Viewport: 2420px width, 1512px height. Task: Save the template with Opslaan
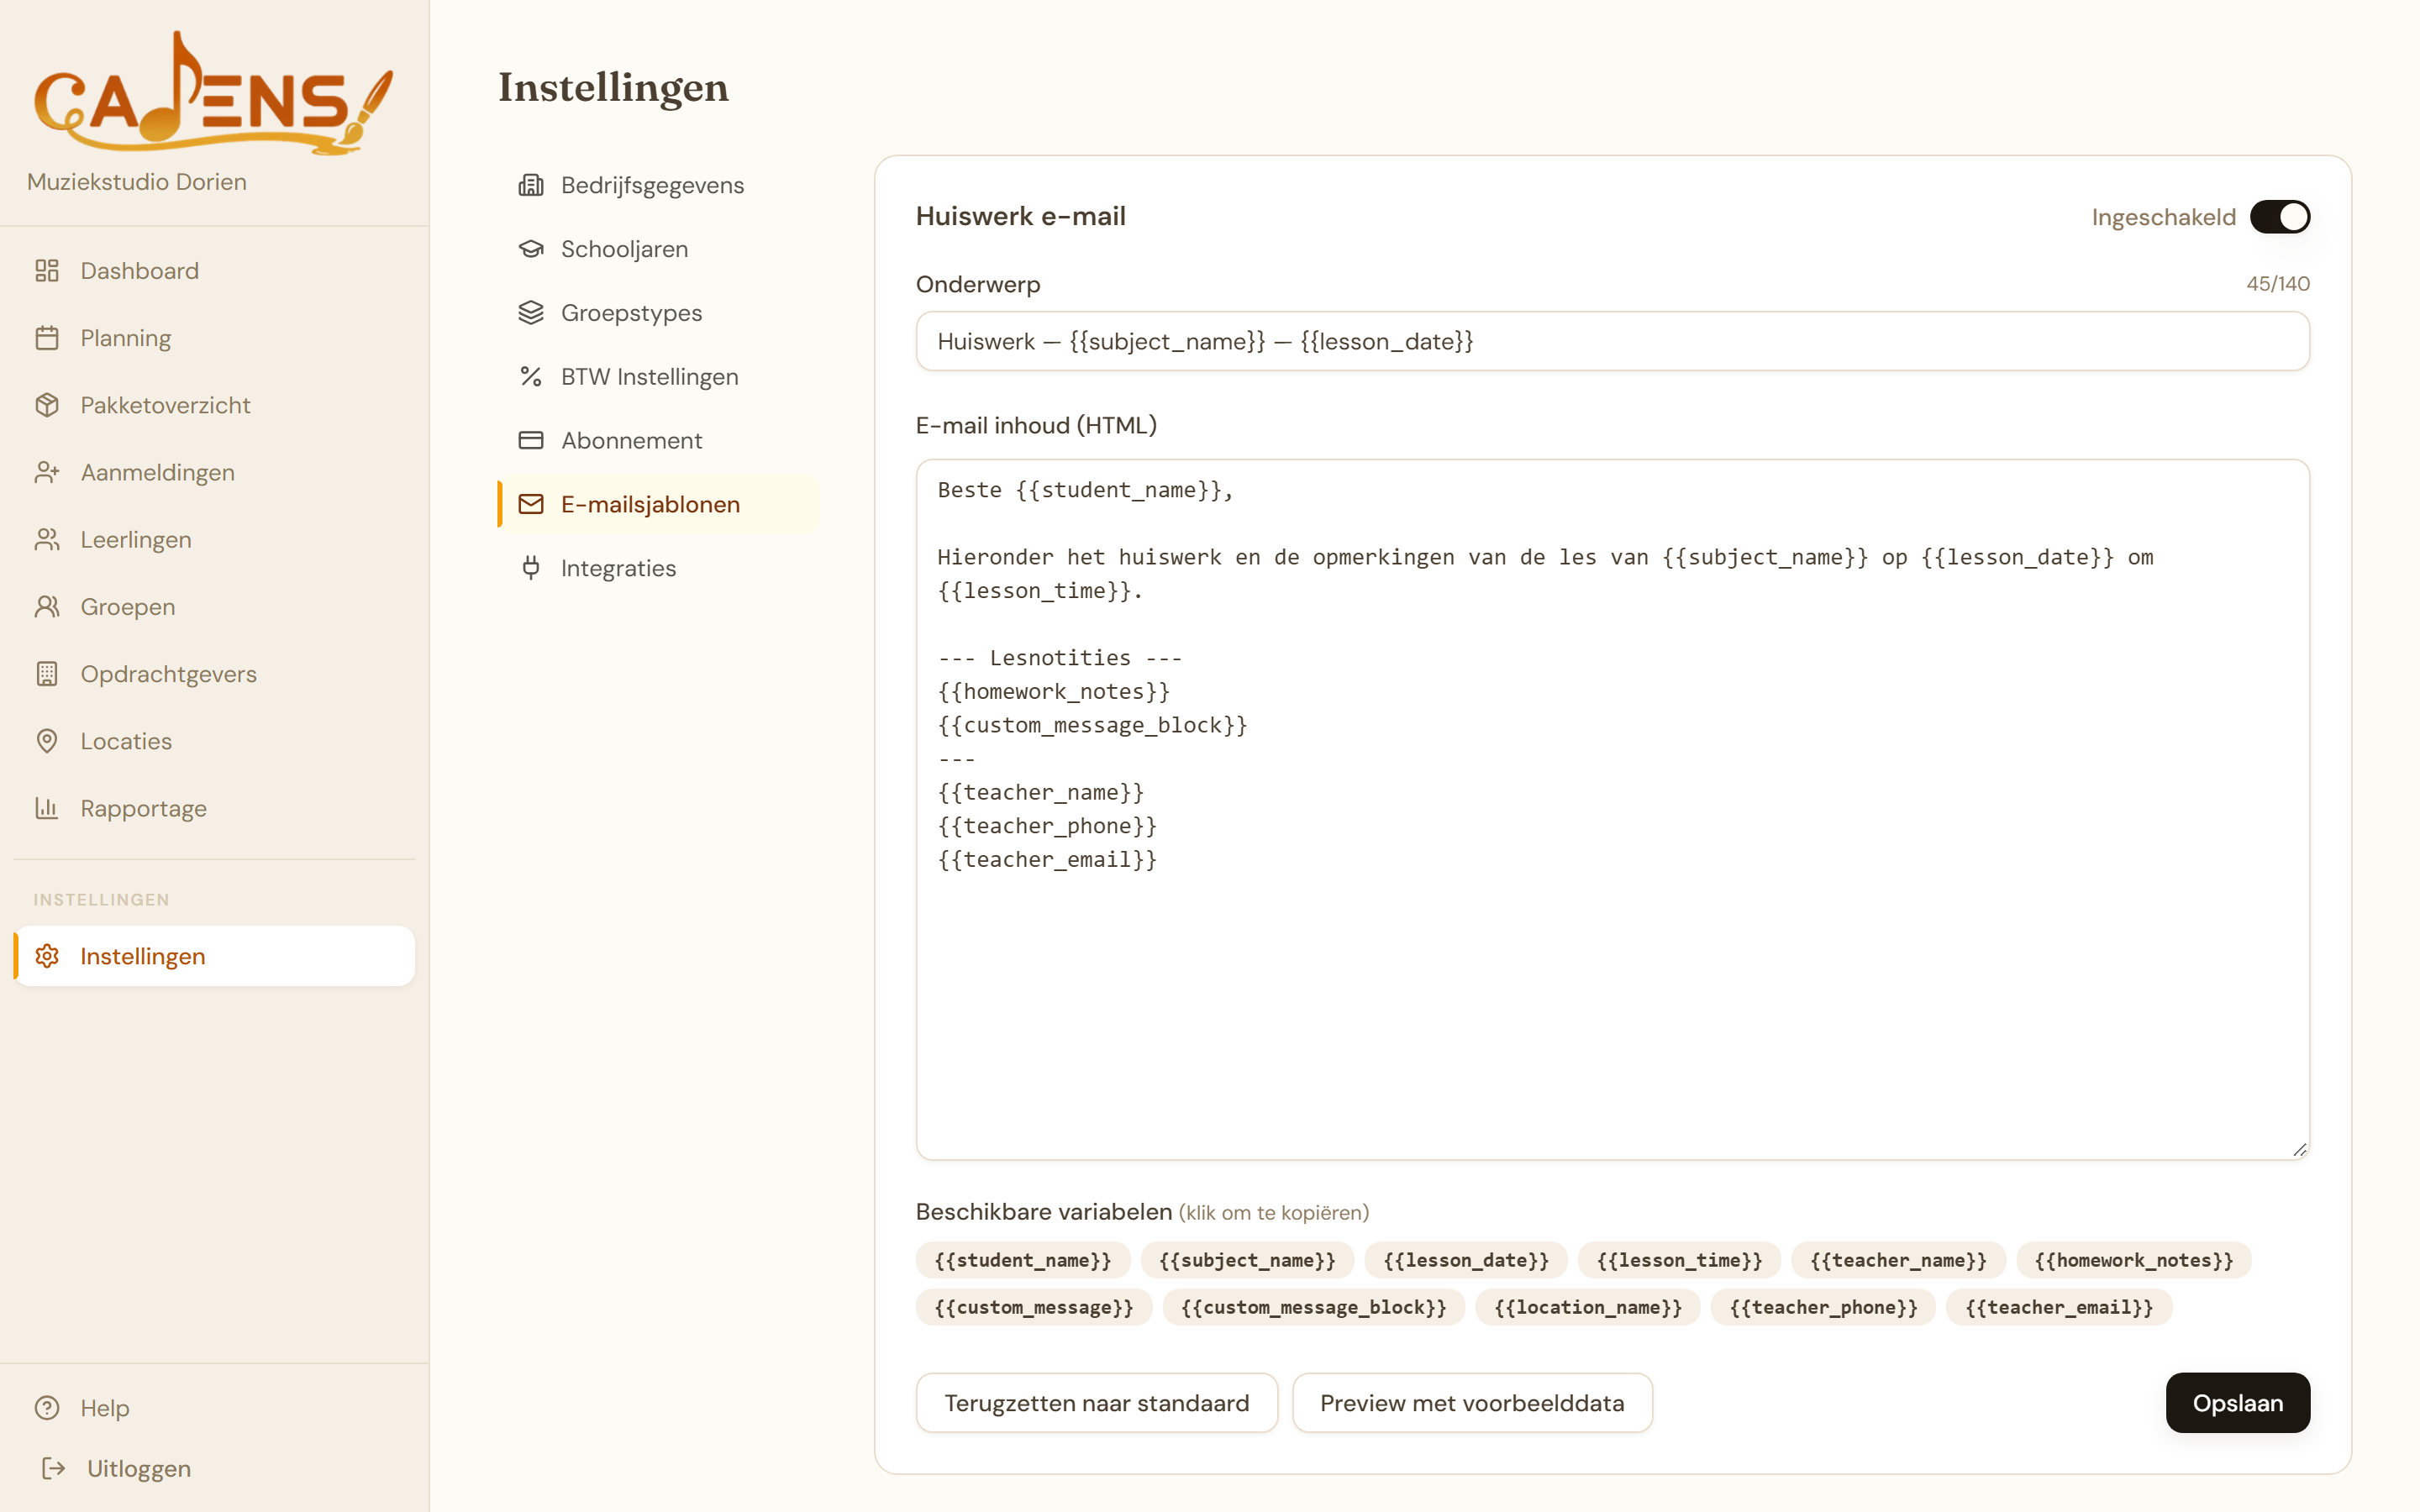2238,1403
